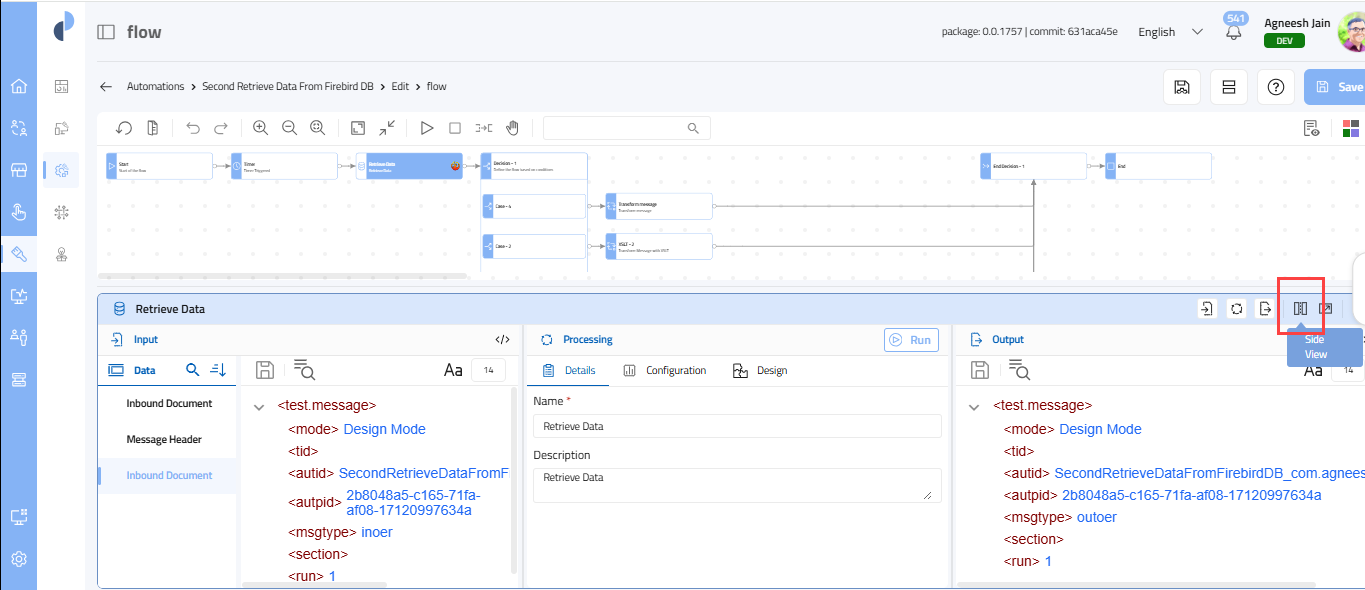Click the zoom in magnifier icon
The width and height of the screenshot is (1365, 590).
[260, 128]
